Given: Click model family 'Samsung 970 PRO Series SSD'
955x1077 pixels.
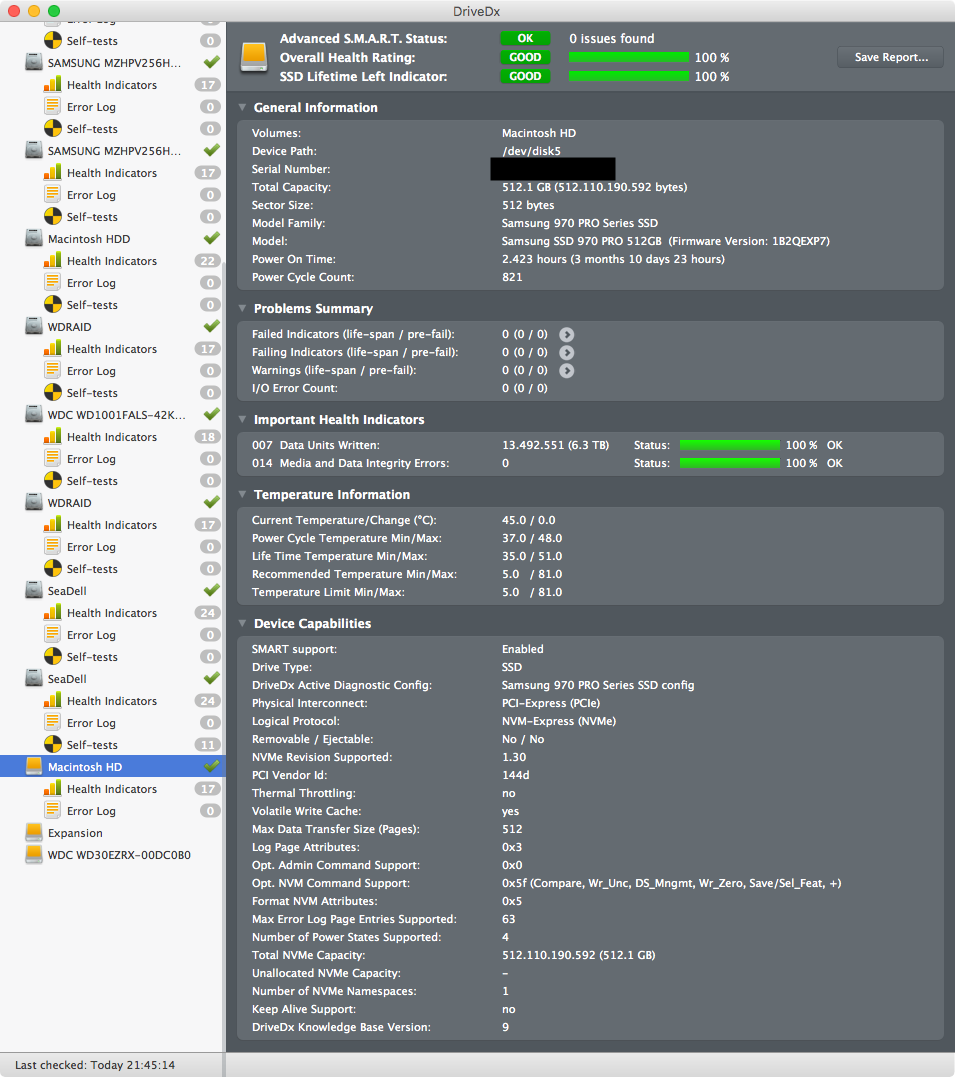Looking at the screenshot, I should click(580, 223).
